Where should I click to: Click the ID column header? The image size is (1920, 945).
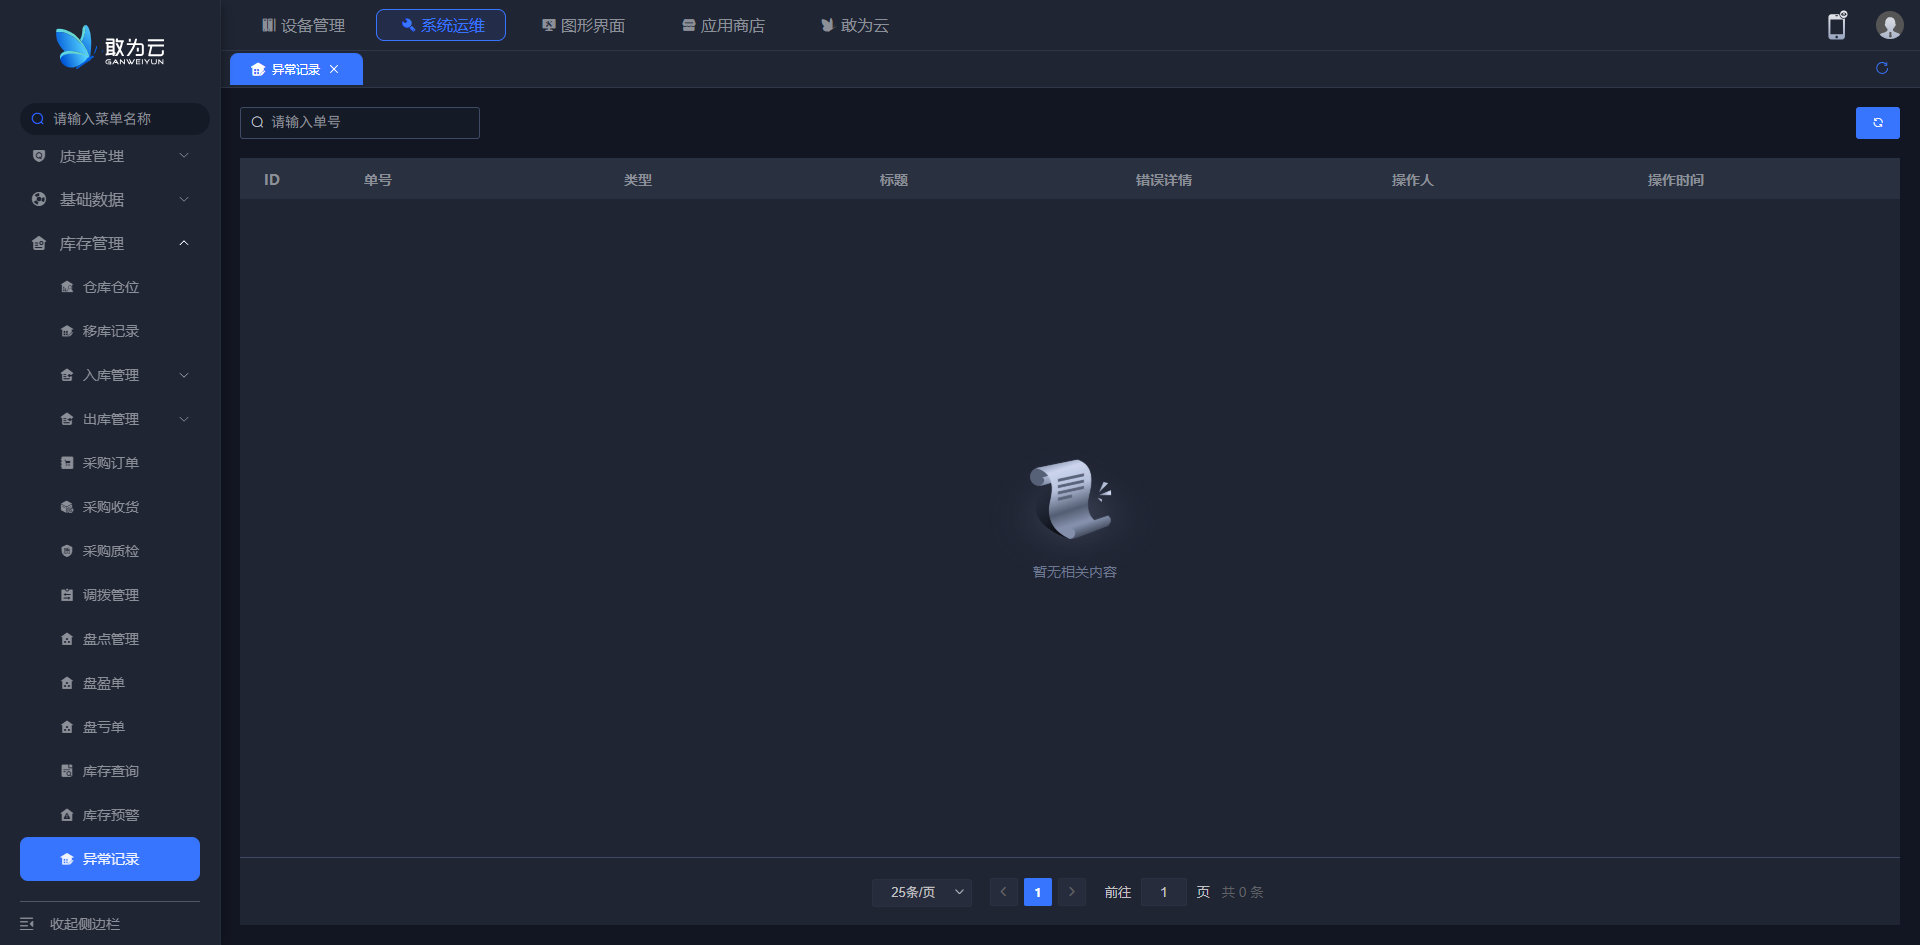[x=272, y=180]
